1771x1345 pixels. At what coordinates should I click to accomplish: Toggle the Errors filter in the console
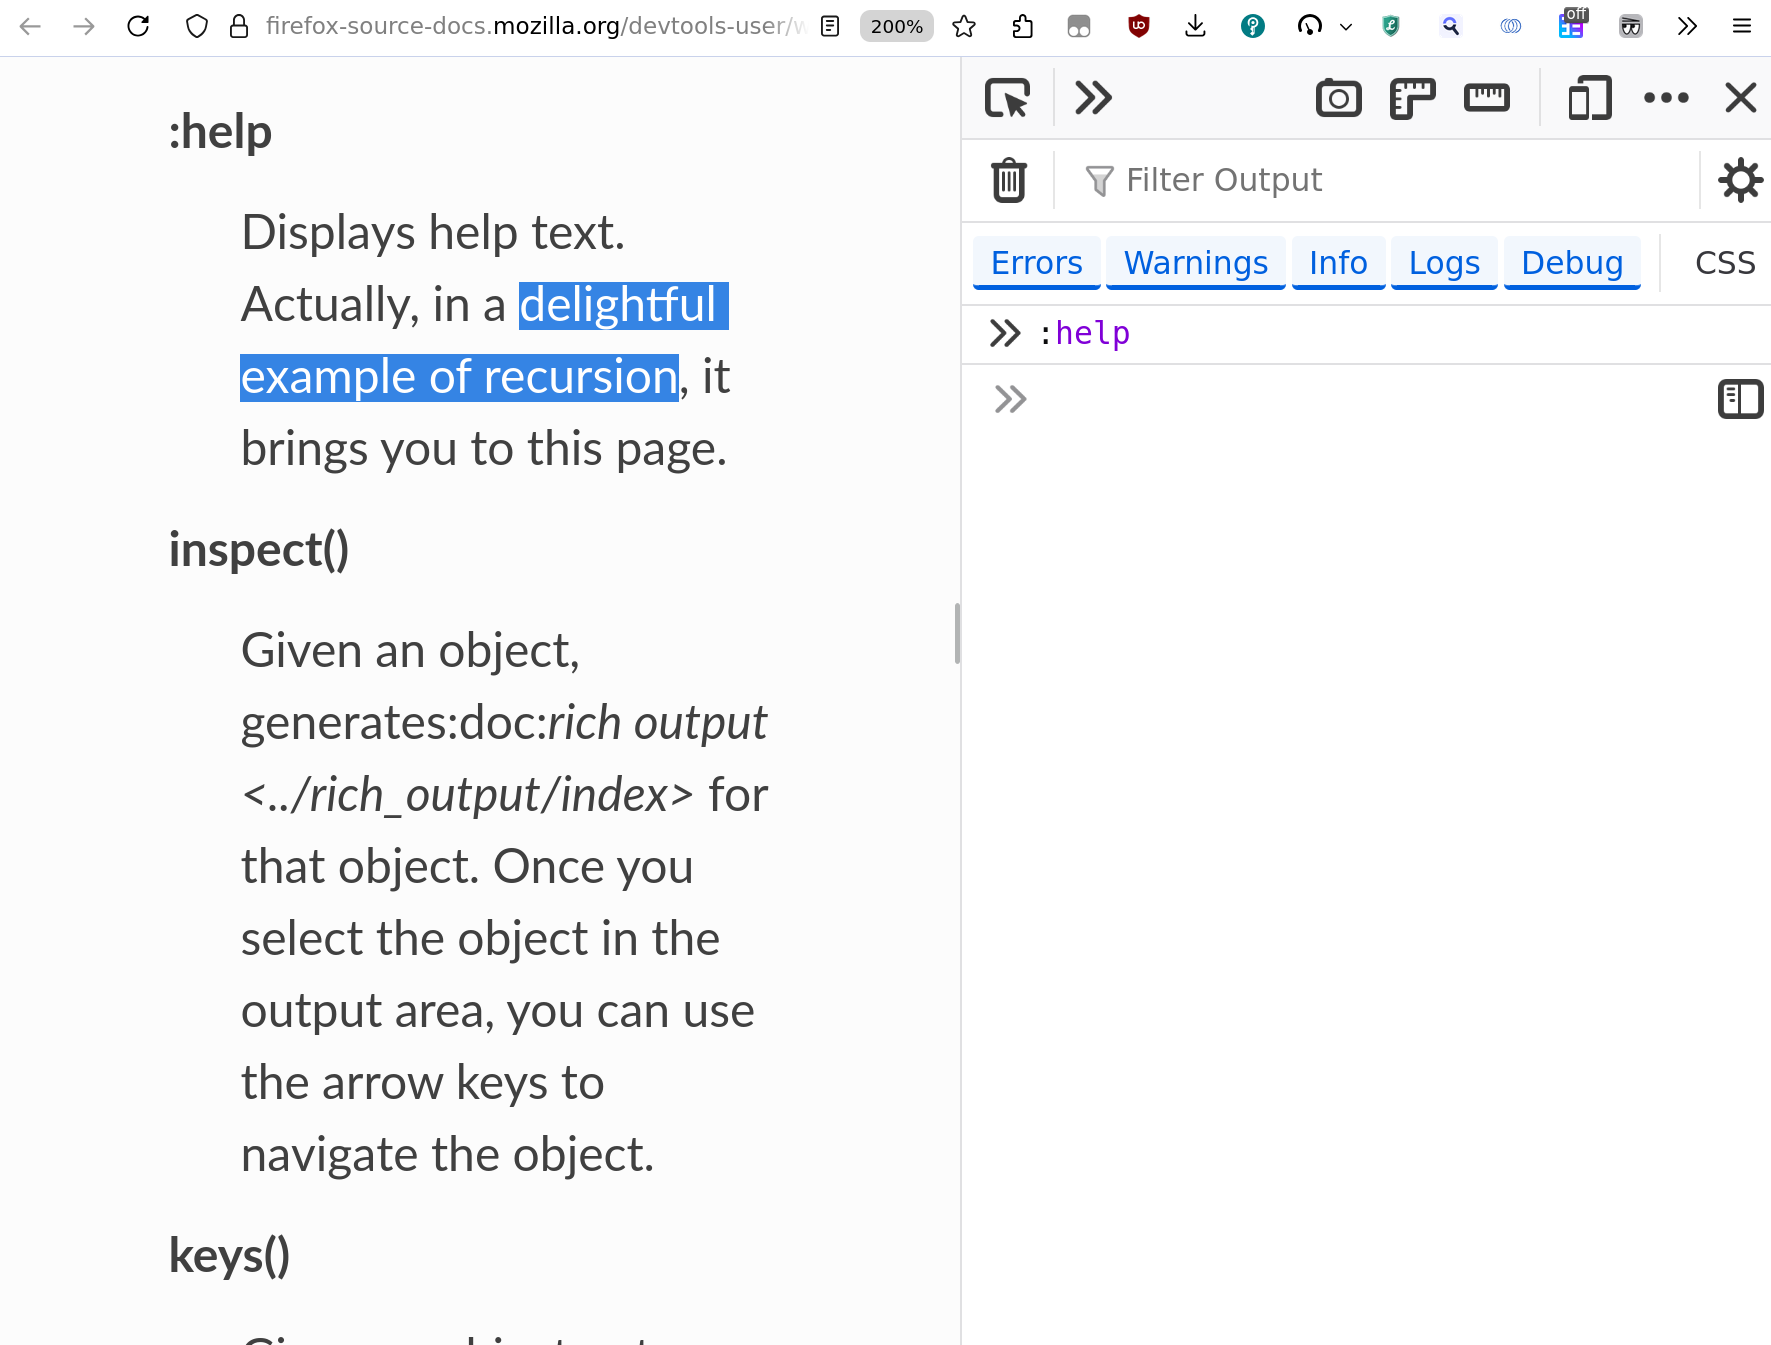pos(1036,262)
